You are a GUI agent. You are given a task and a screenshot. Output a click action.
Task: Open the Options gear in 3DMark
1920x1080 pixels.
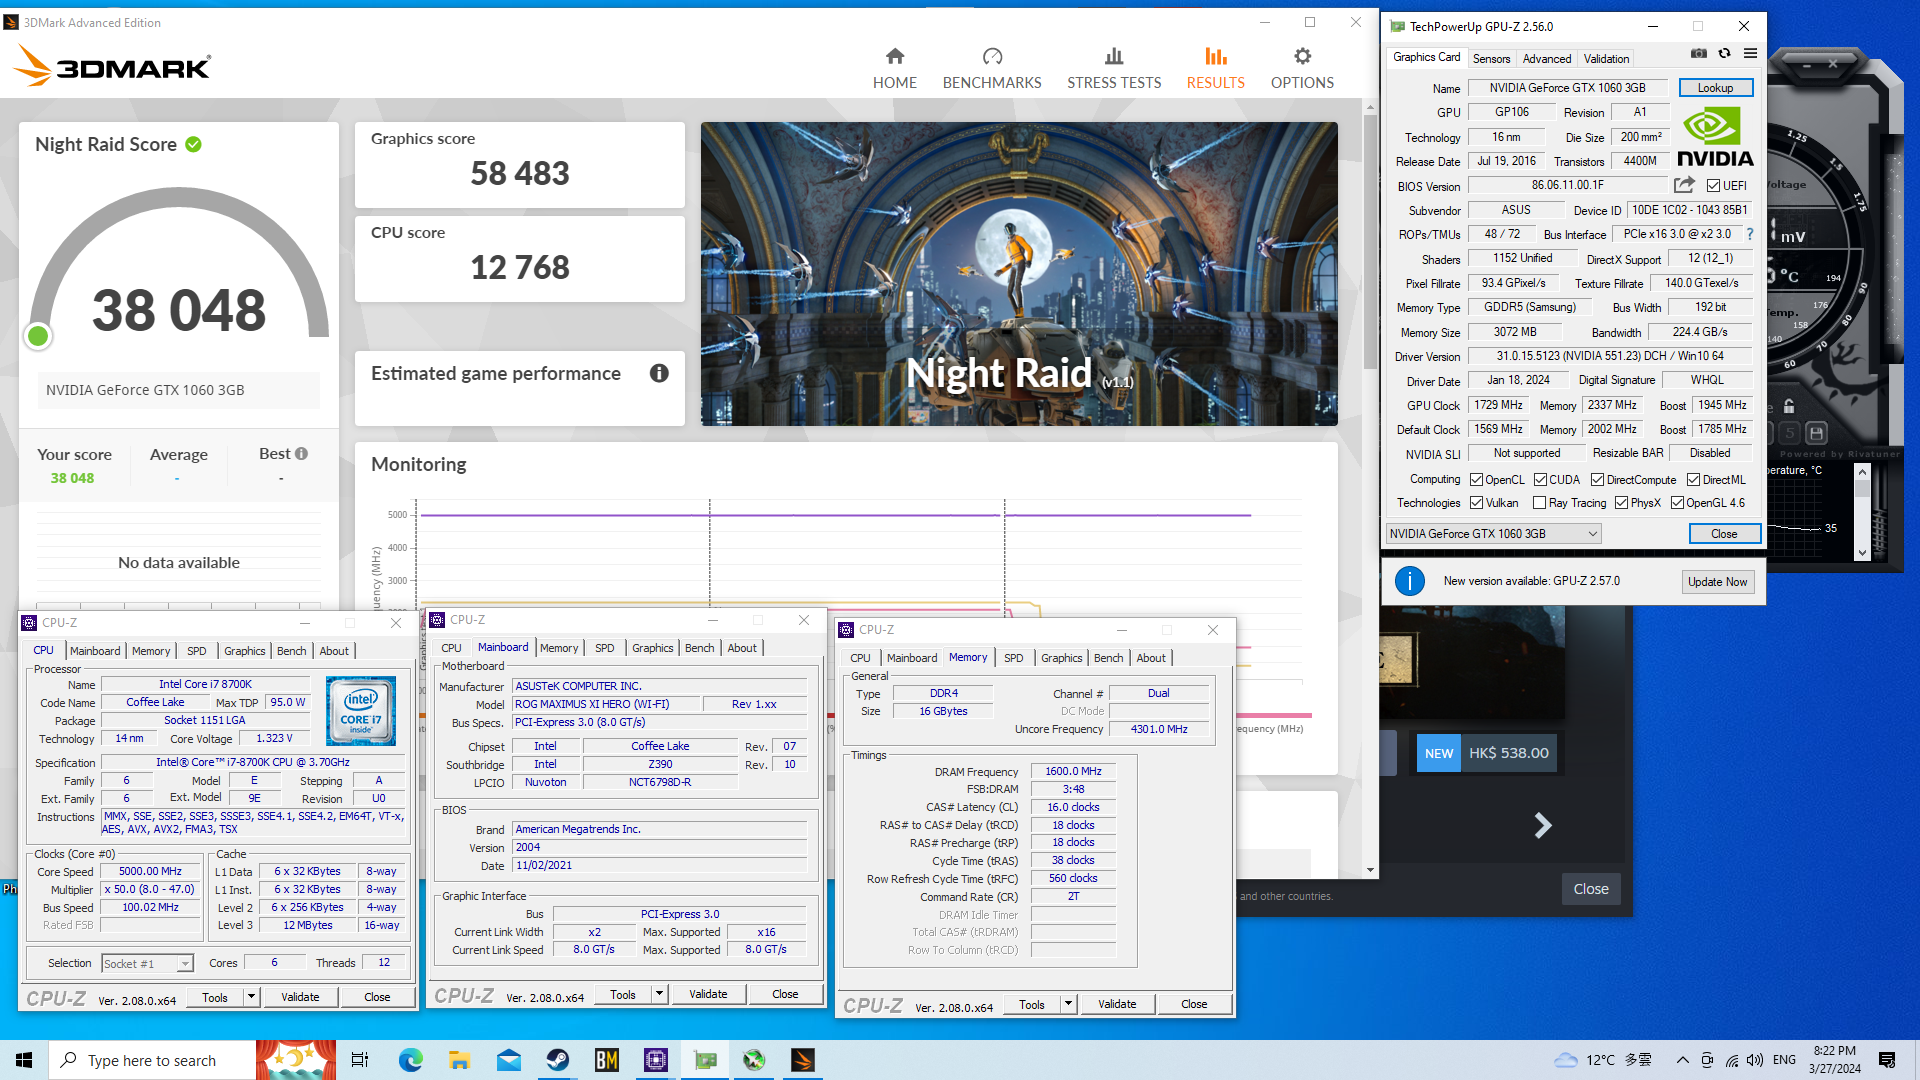point(1302,68)
